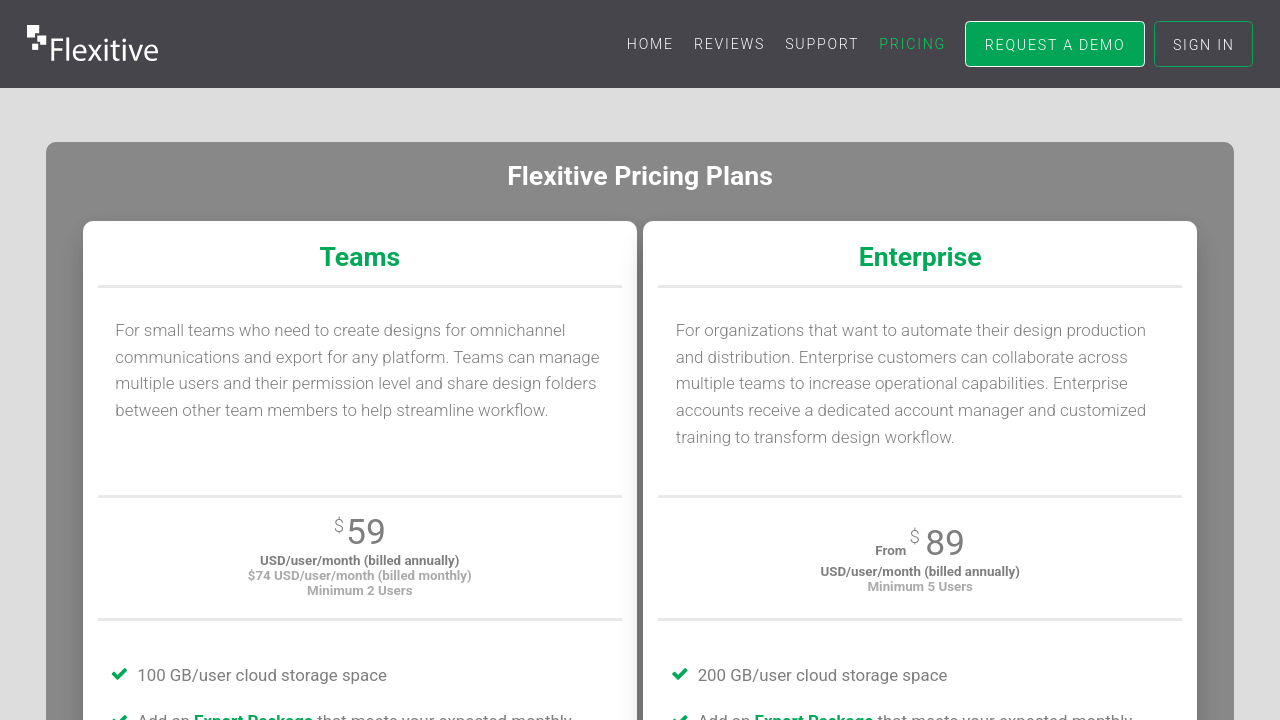This screenshot has width=1280, height=720.
Task: Open the Reviews page
Action: pos(729,44)
